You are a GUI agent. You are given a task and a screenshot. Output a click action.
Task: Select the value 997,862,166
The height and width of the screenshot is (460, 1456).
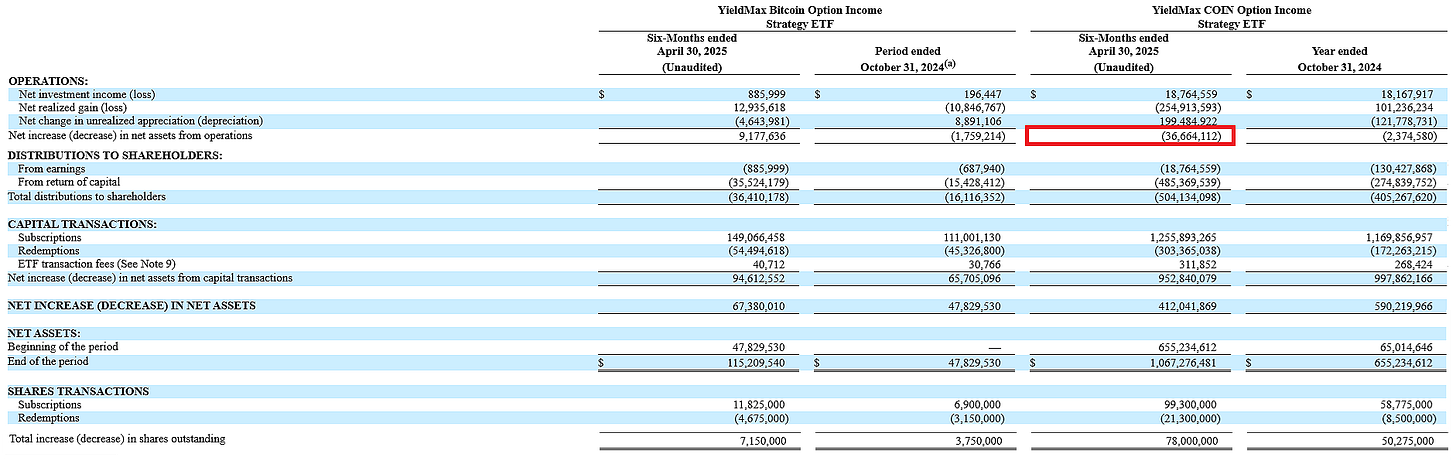1405,278
